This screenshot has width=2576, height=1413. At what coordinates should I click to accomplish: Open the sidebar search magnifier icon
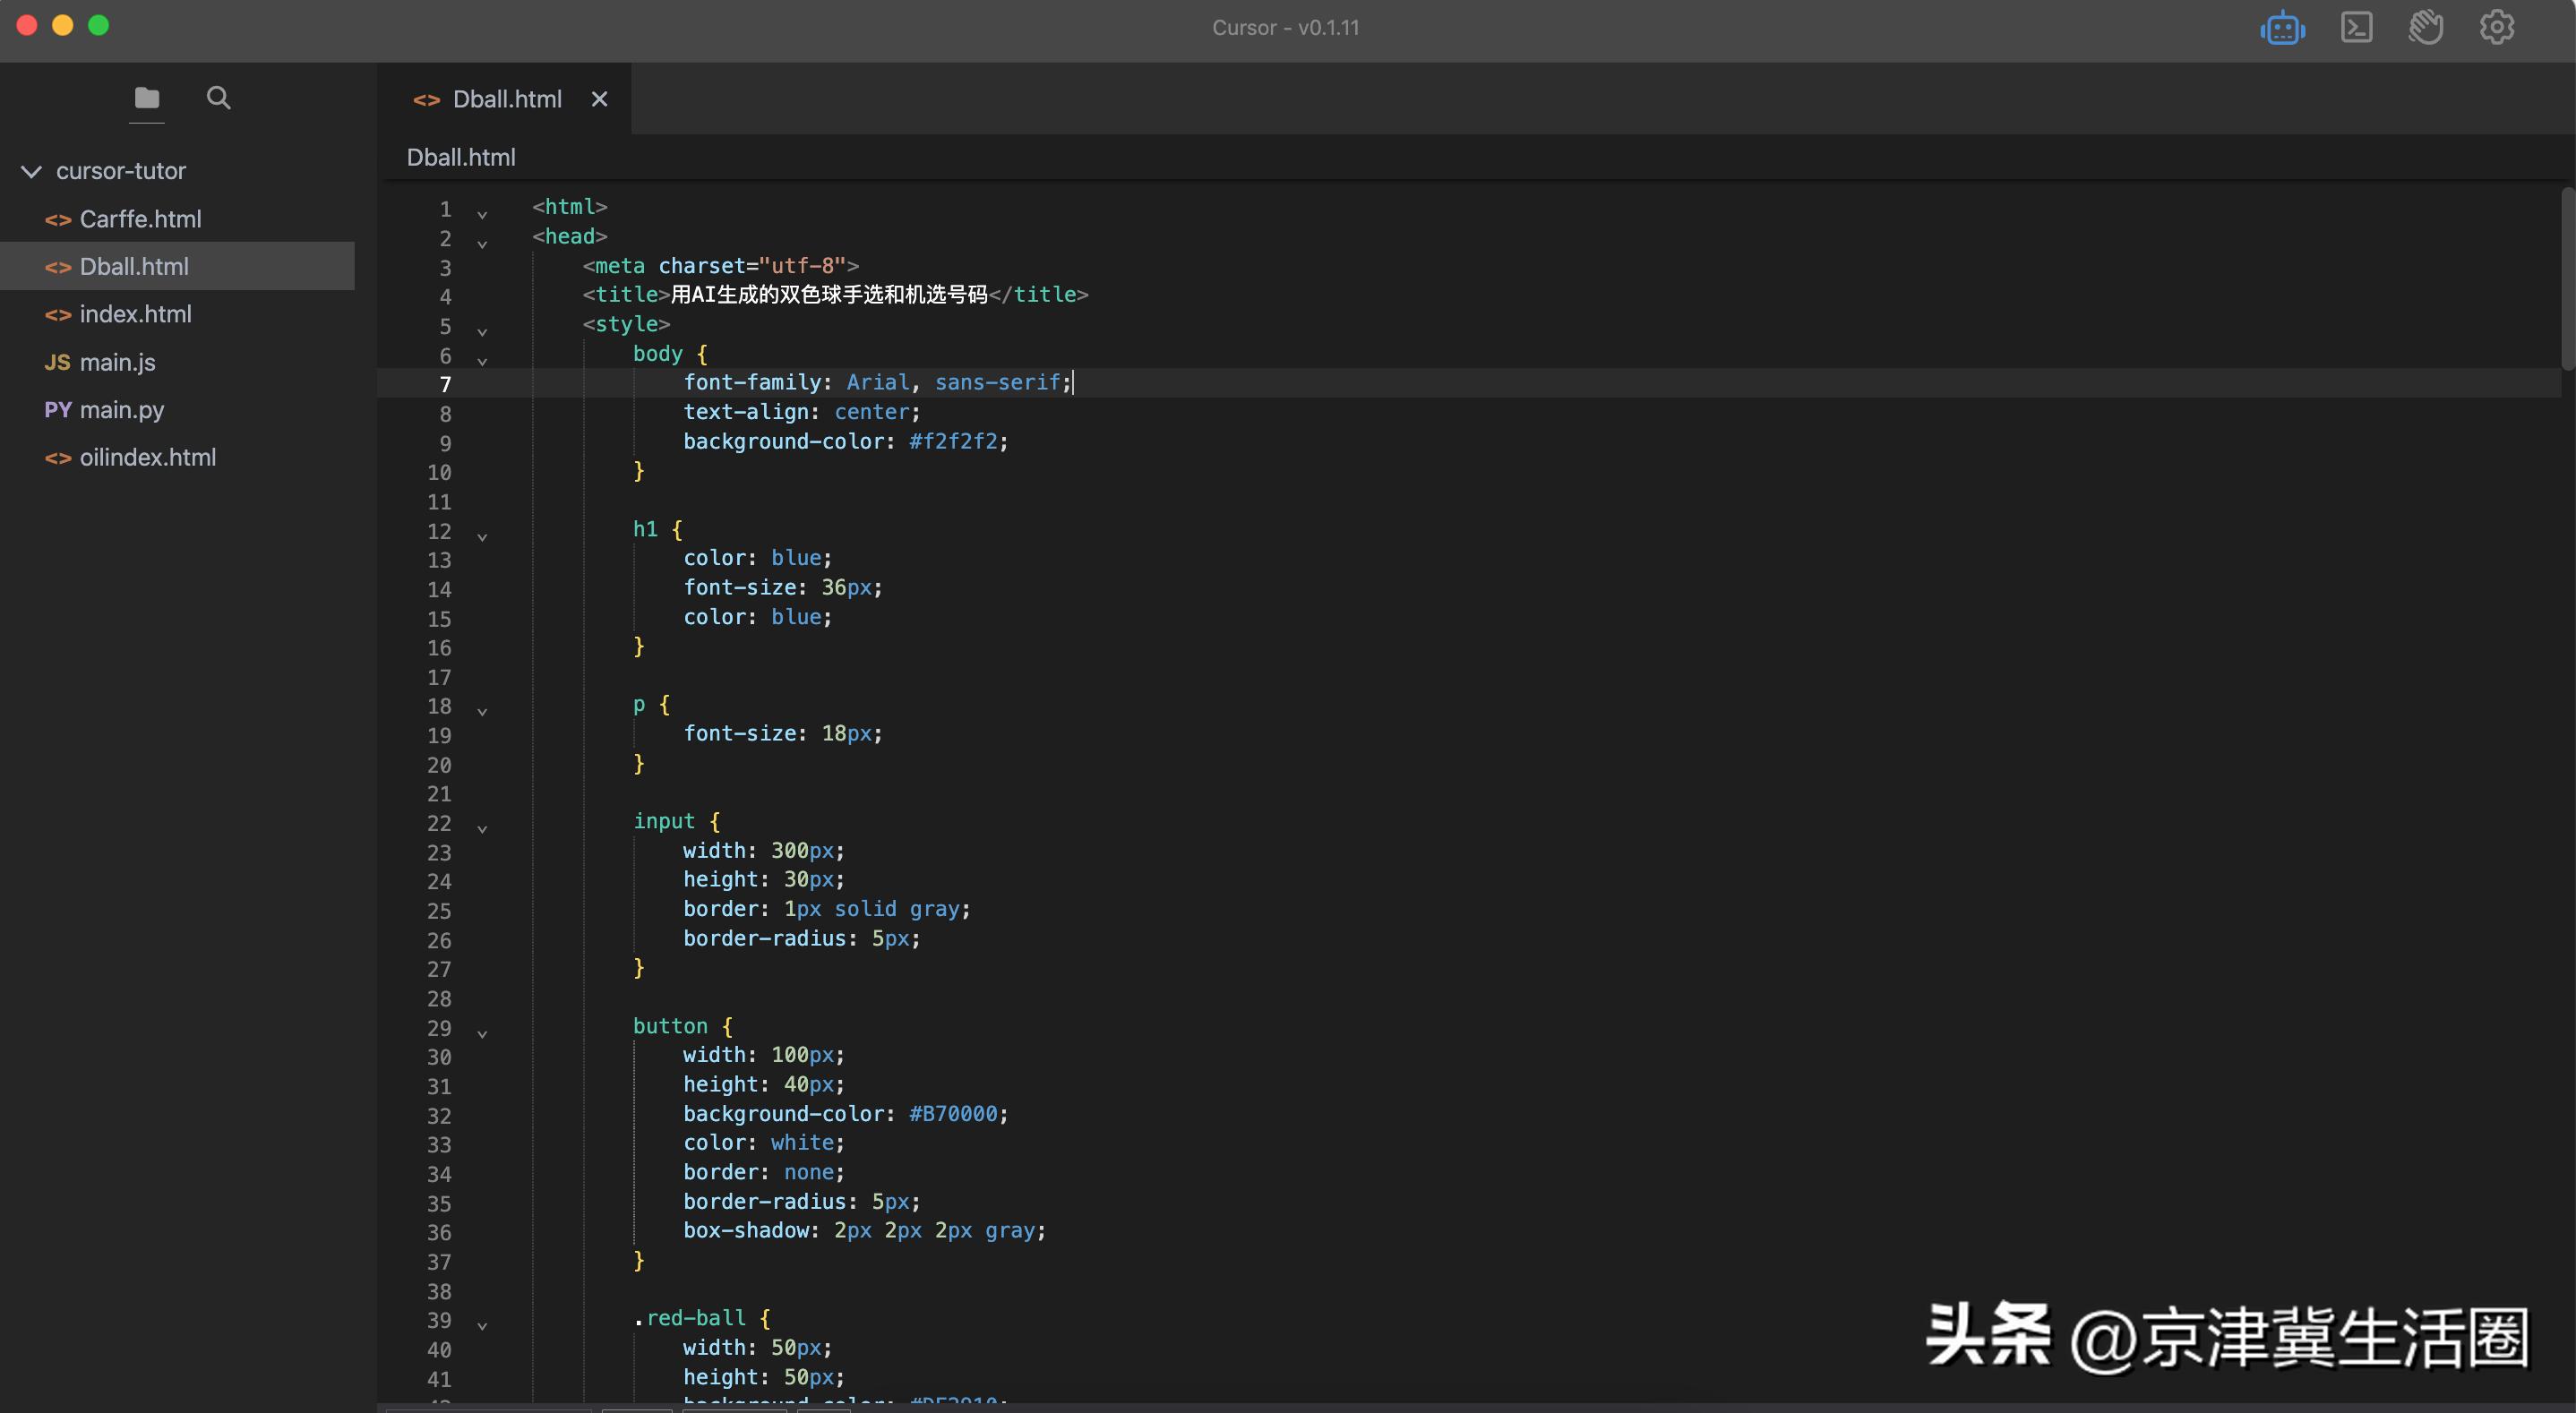tap(218, 98)
